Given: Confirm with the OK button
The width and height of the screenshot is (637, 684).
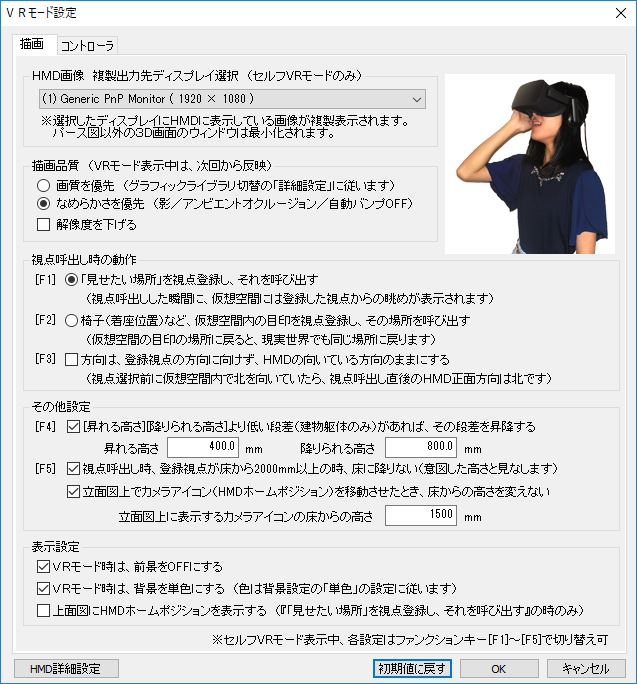Looking at the screenshot, I should pyautogui.click(x=499, y=668).
